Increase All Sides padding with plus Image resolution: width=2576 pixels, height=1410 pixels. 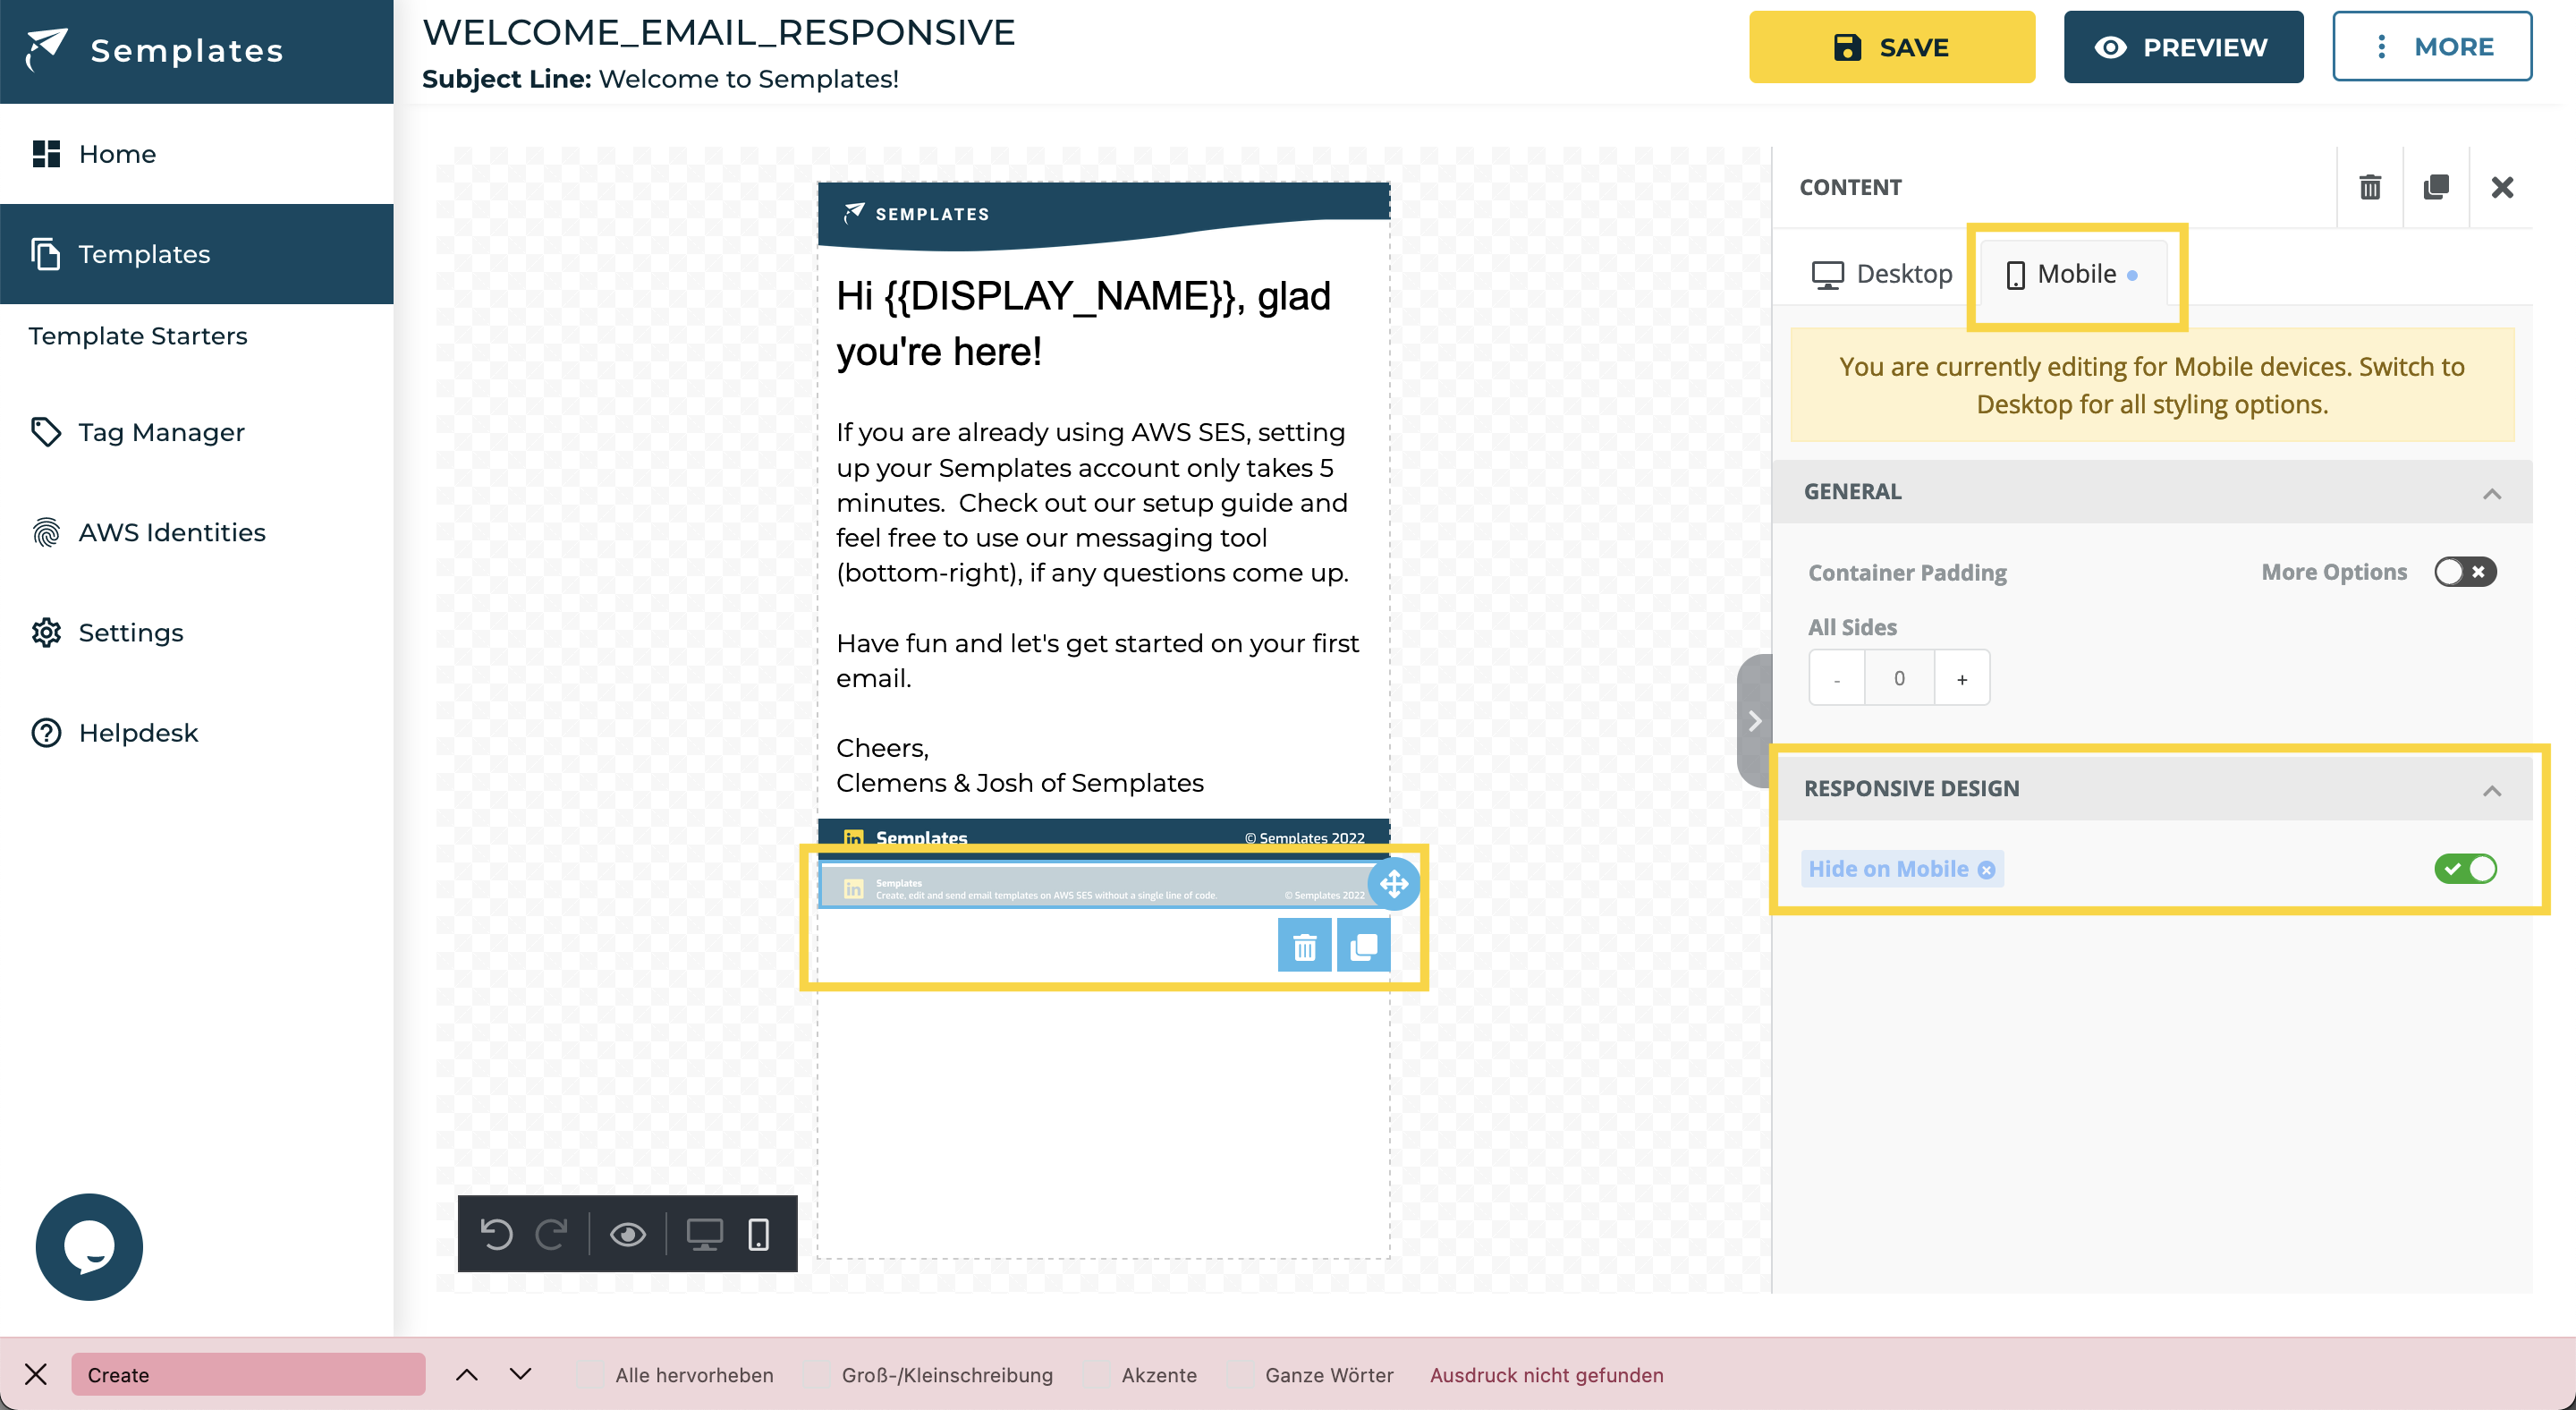pyautogui.click(x=1962, y=679)
